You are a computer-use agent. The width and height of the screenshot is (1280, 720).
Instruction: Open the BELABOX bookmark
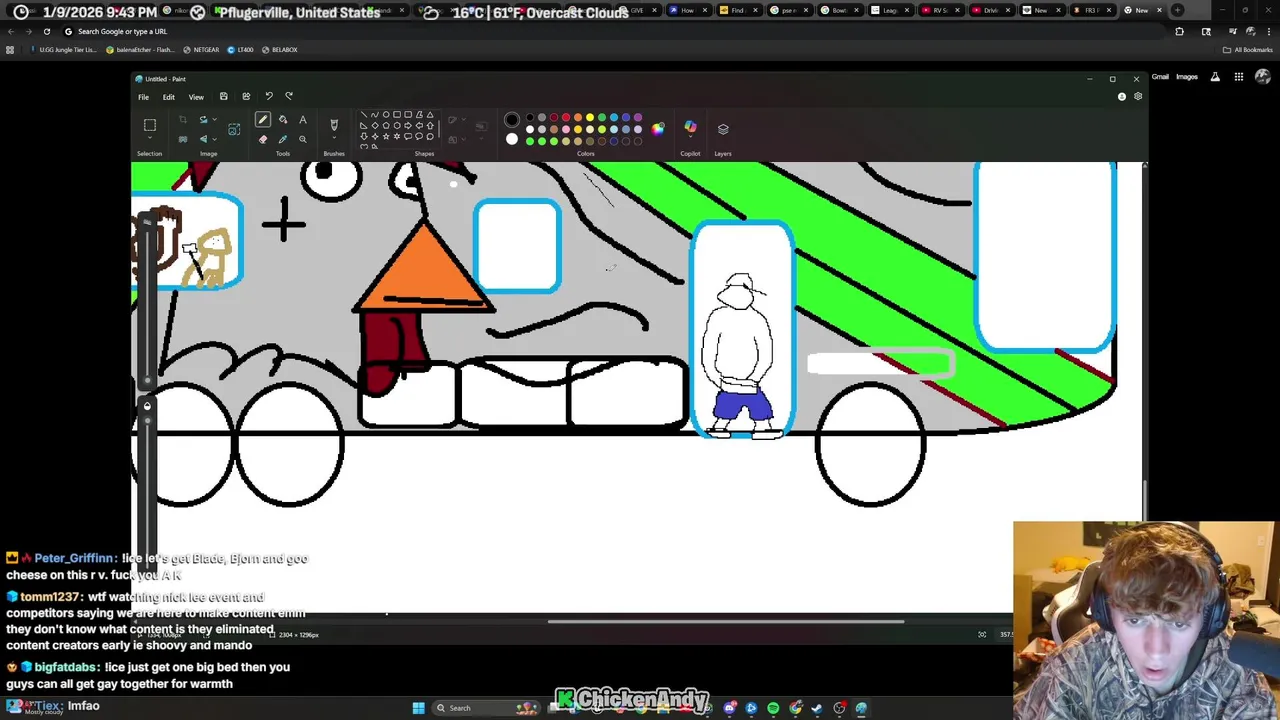click(x=279, y=49)
